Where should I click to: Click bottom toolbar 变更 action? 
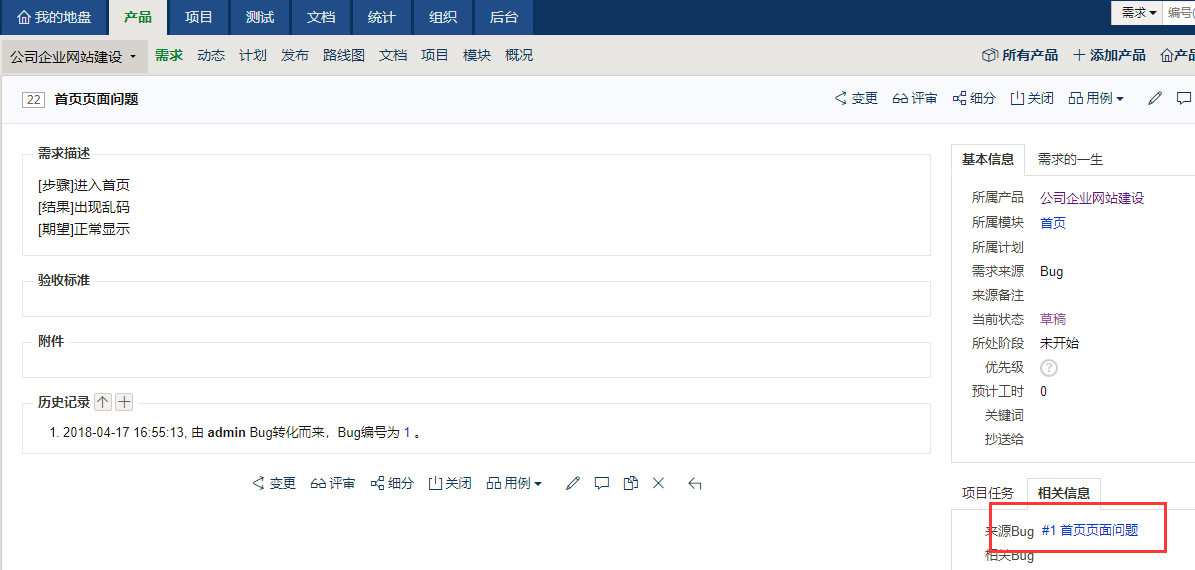click(x=274, y=483)
